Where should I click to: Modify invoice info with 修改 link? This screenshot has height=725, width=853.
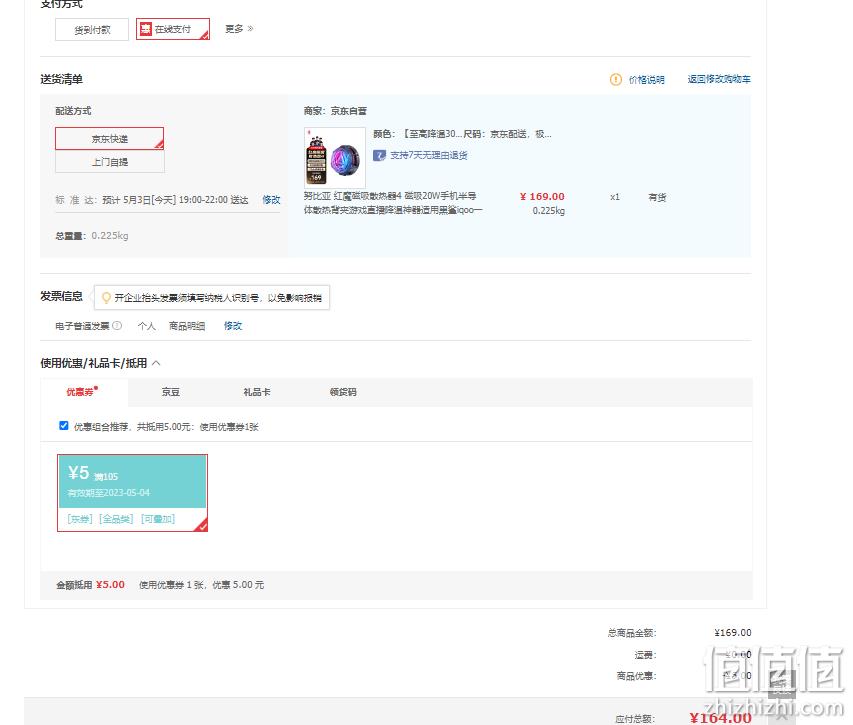[233, 326]
